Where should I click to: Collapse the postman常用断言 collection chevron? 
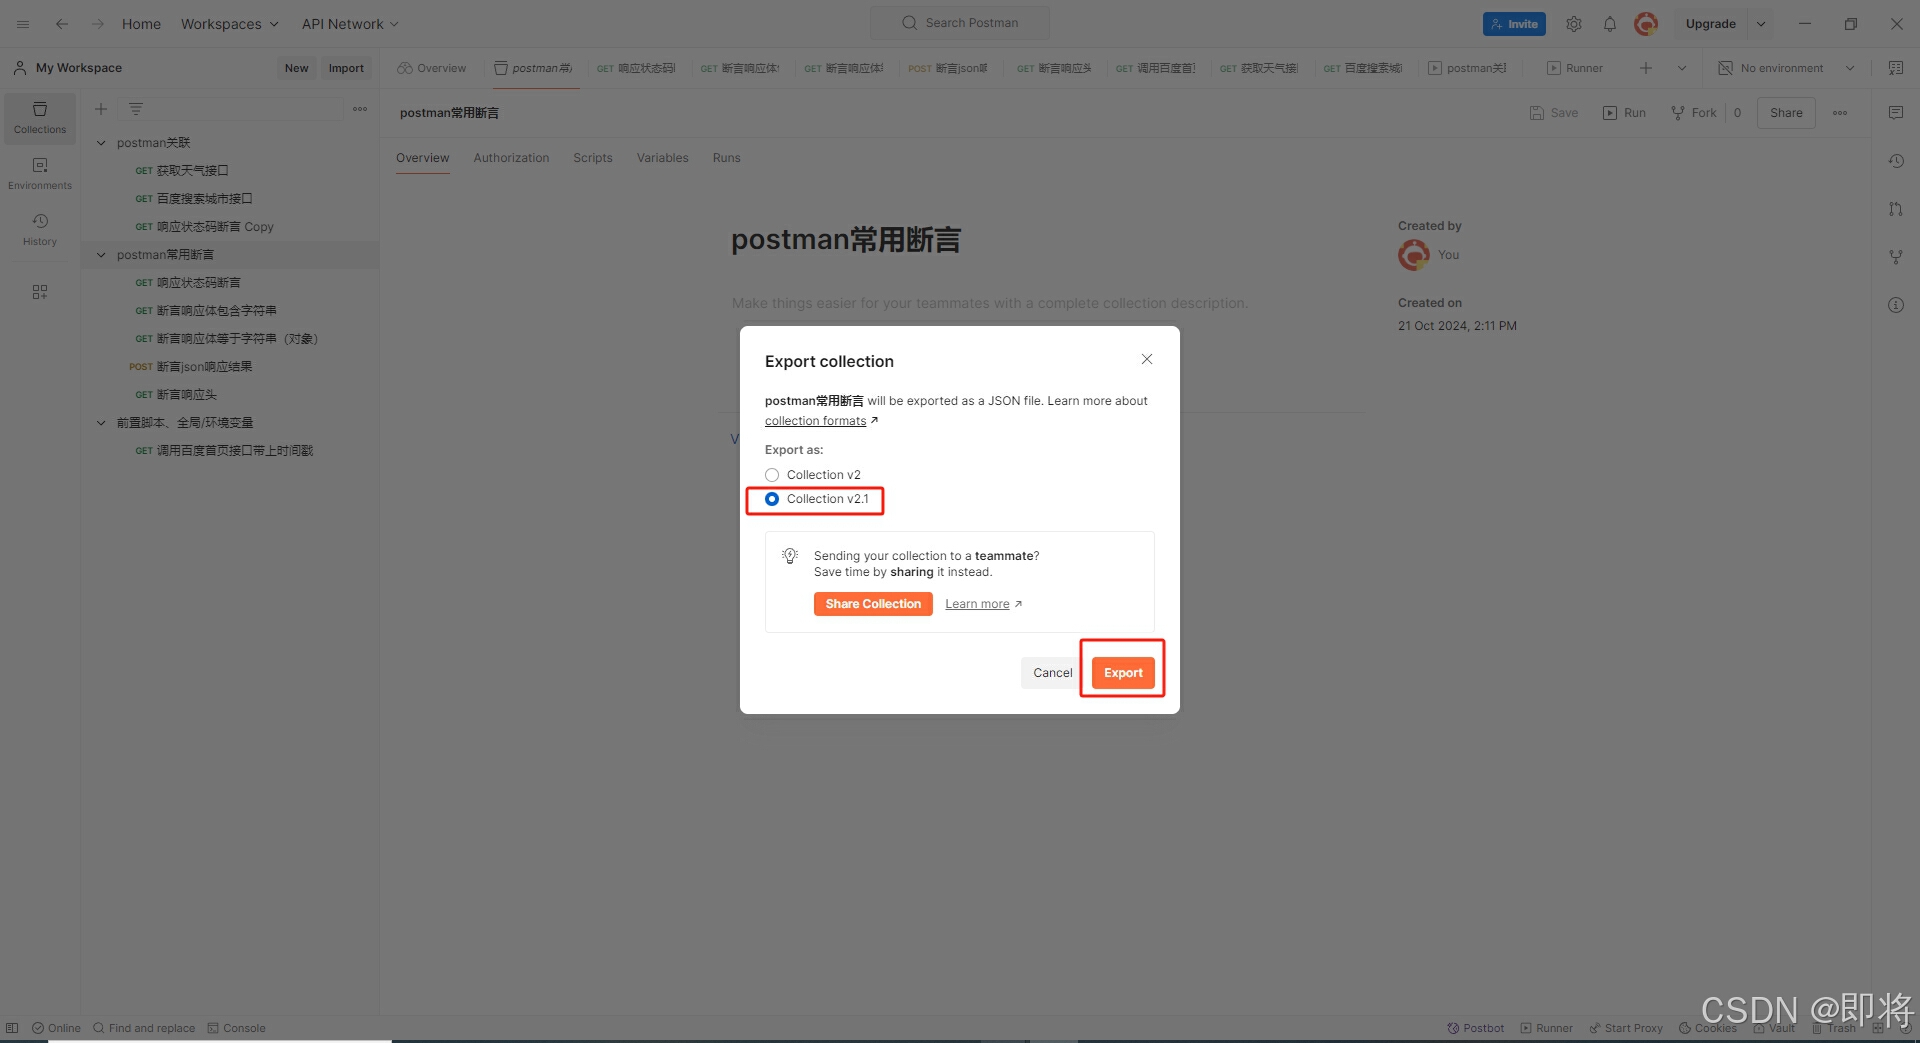tap(101, 255)
